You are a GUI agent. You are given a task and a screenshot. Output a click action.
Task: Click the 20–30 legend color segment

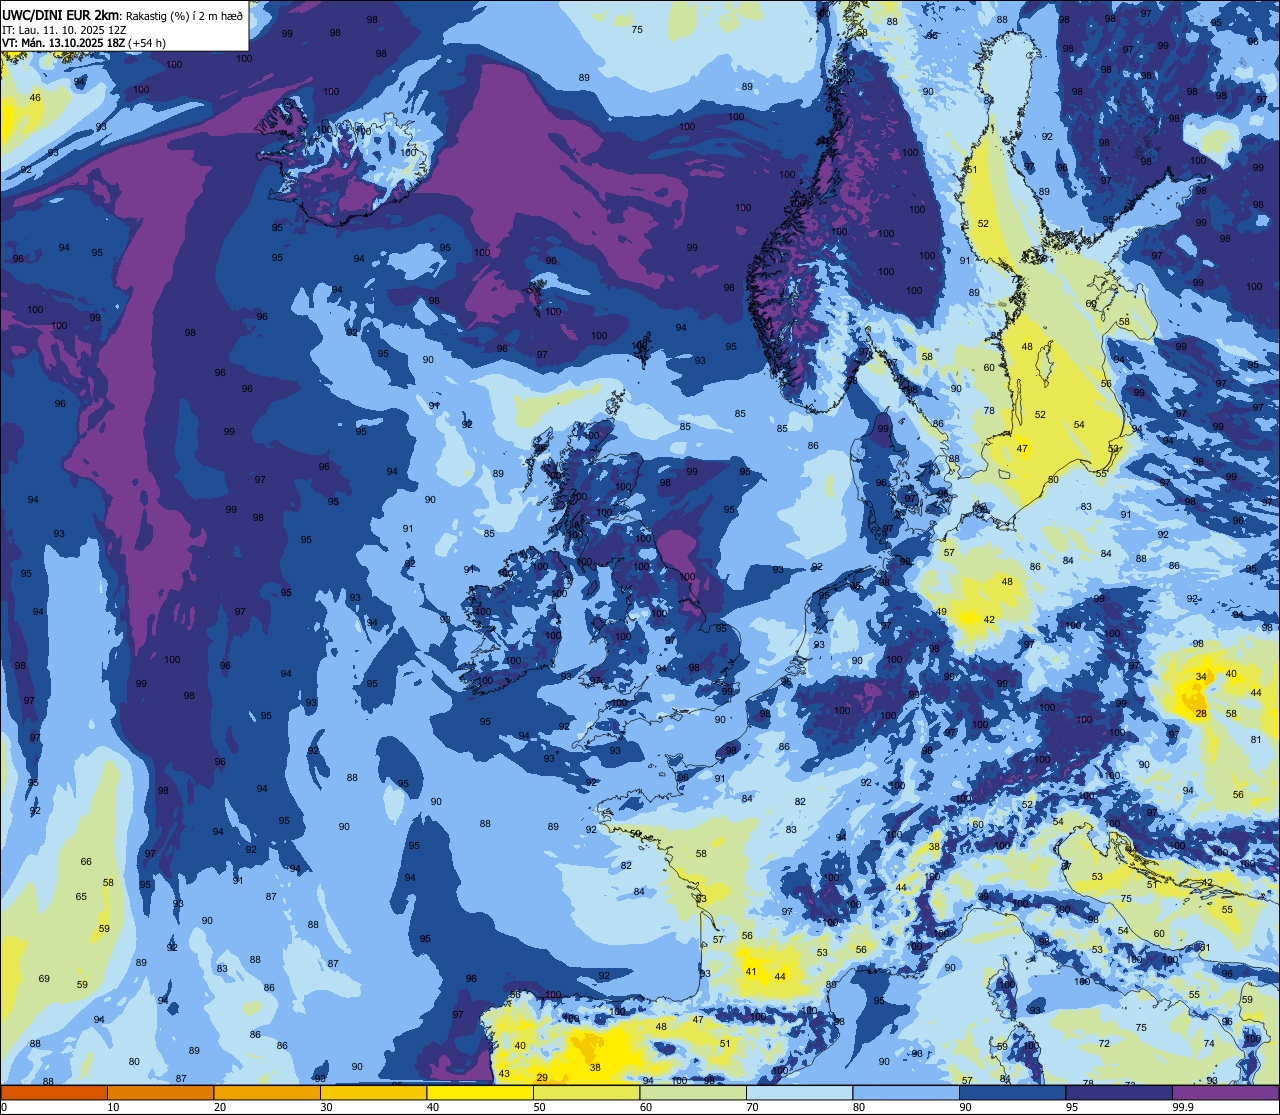(x=267, y=1092)
